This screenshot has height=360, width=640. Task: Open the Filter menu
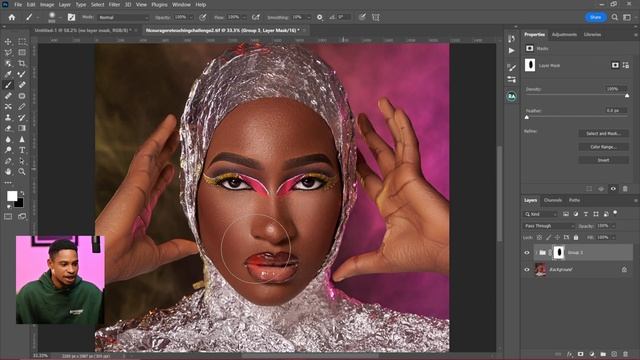pos(114,4)
